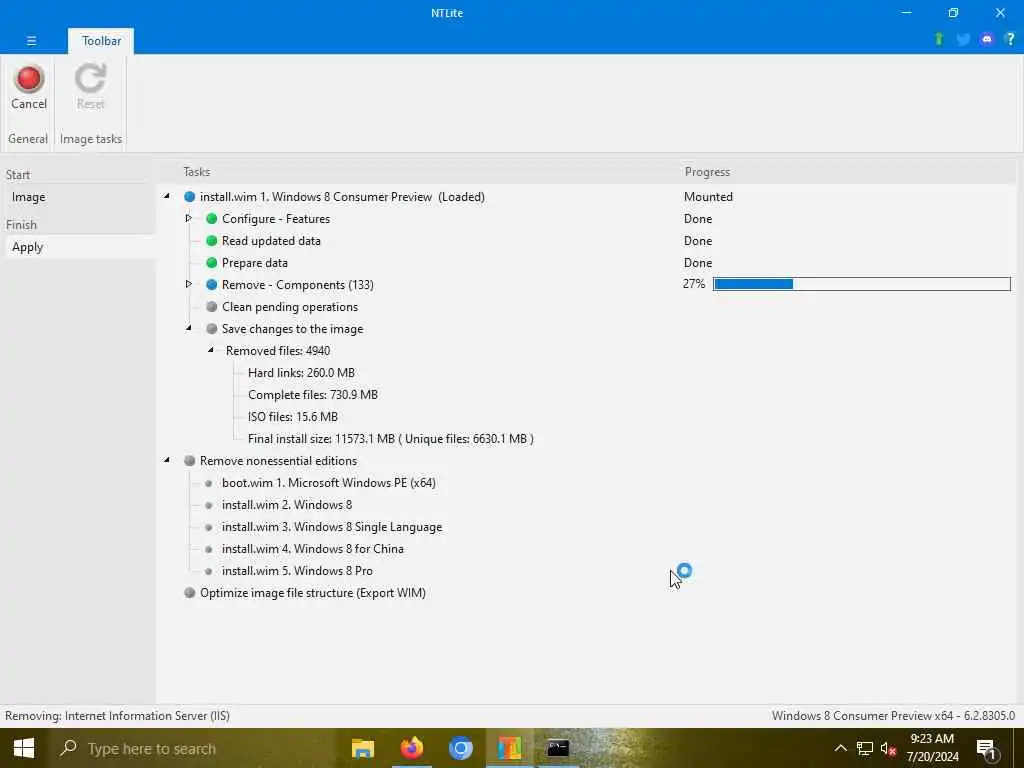Click the Reset arrow icon
This screenshot has width=1024, height=768.
90,79
